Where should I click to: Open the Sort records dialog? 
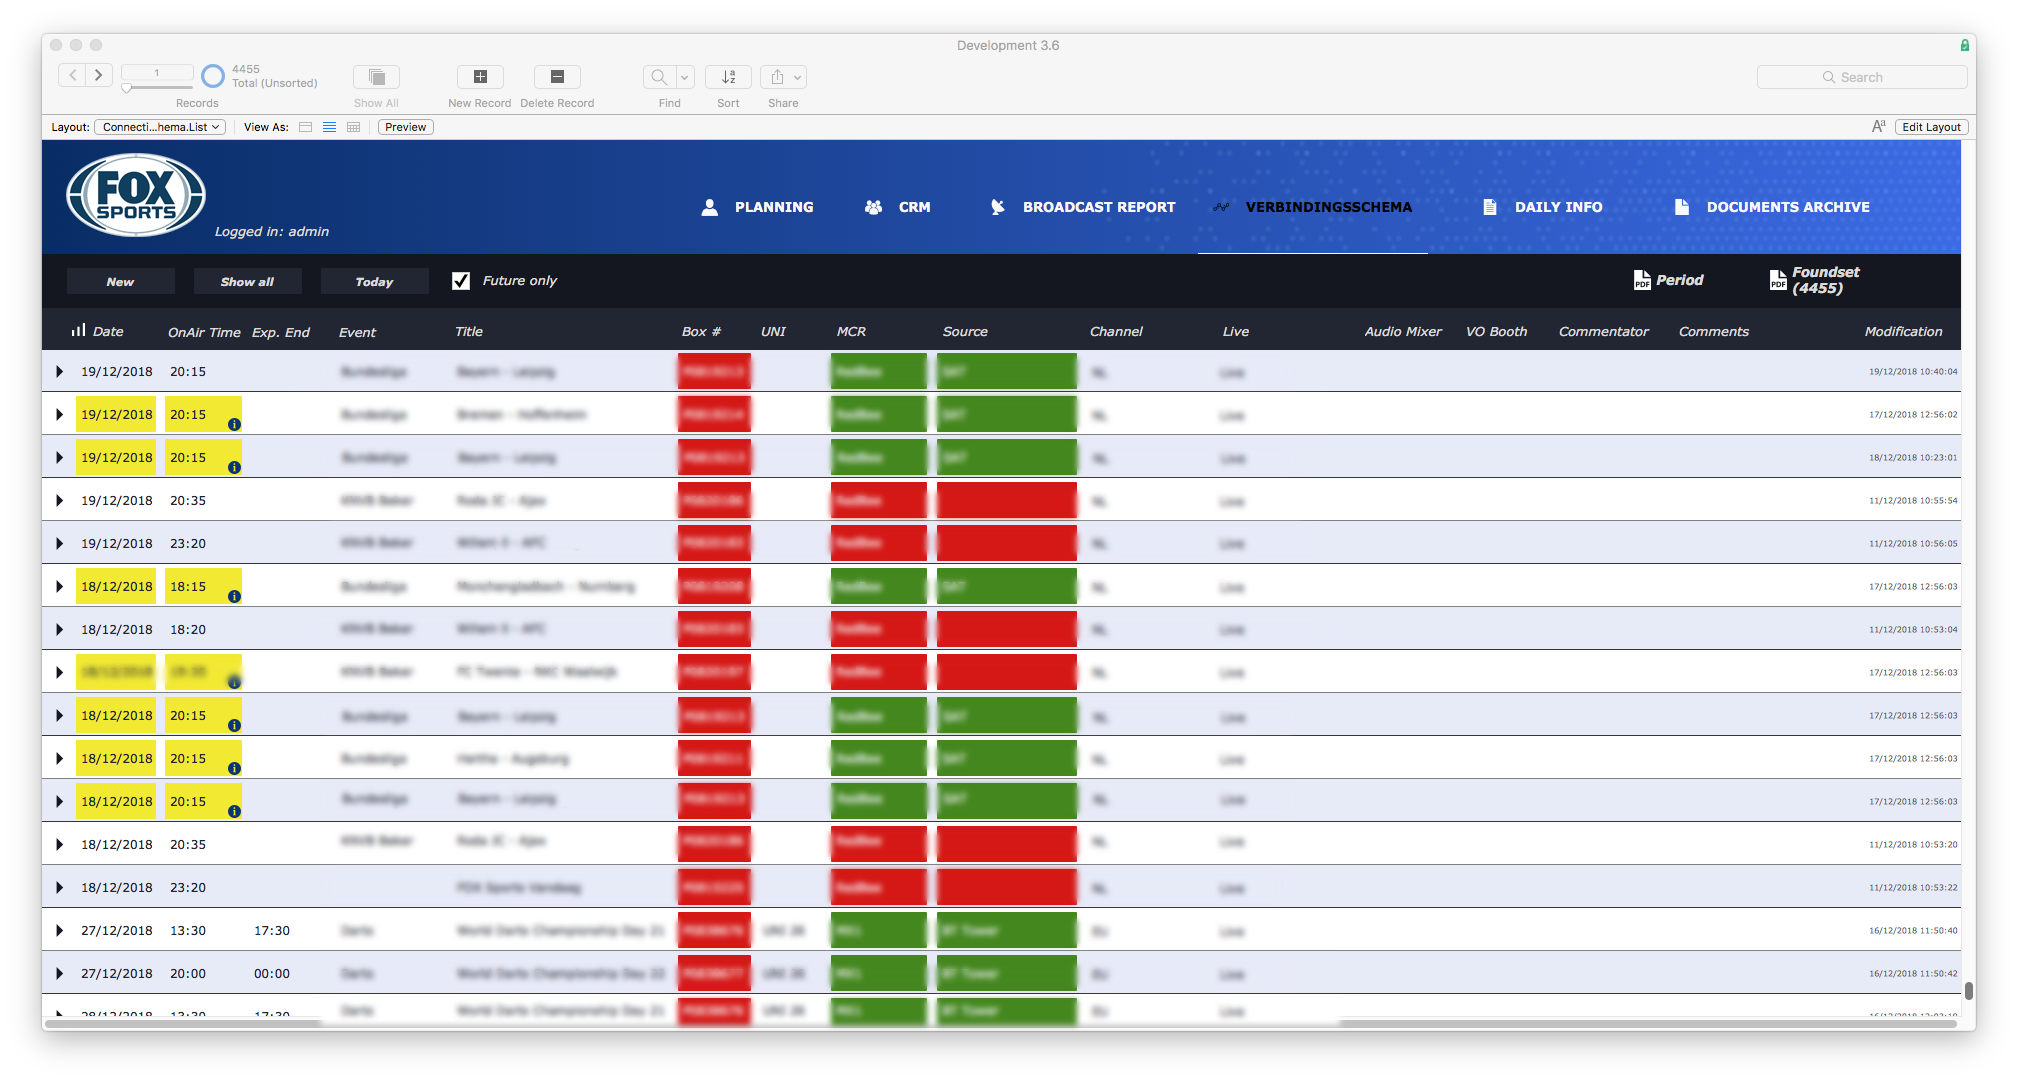pos(728,77)
